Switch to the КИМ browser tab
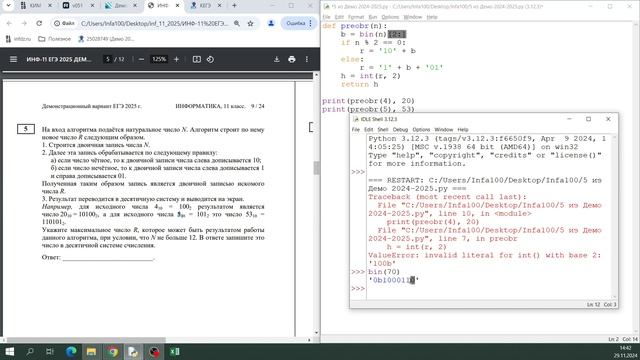The width and height of the screenshot is (640, 360). [36, 6]
